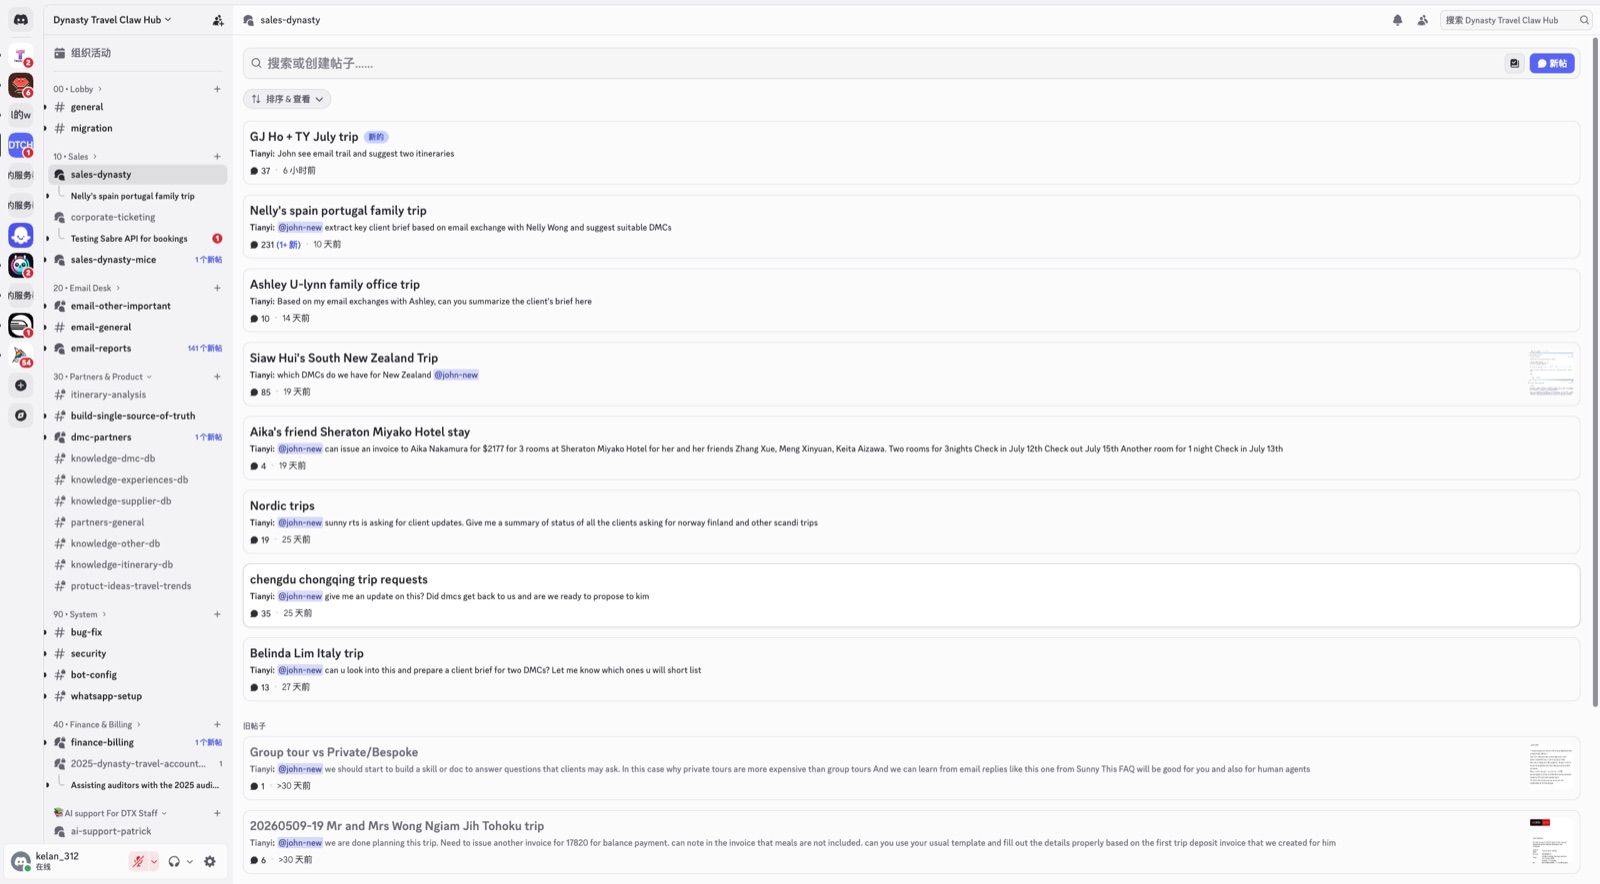Viewport: 1600px width, 884px height.
Task: Open notification settings bell icon
Action: click(x=1397, y=20)
